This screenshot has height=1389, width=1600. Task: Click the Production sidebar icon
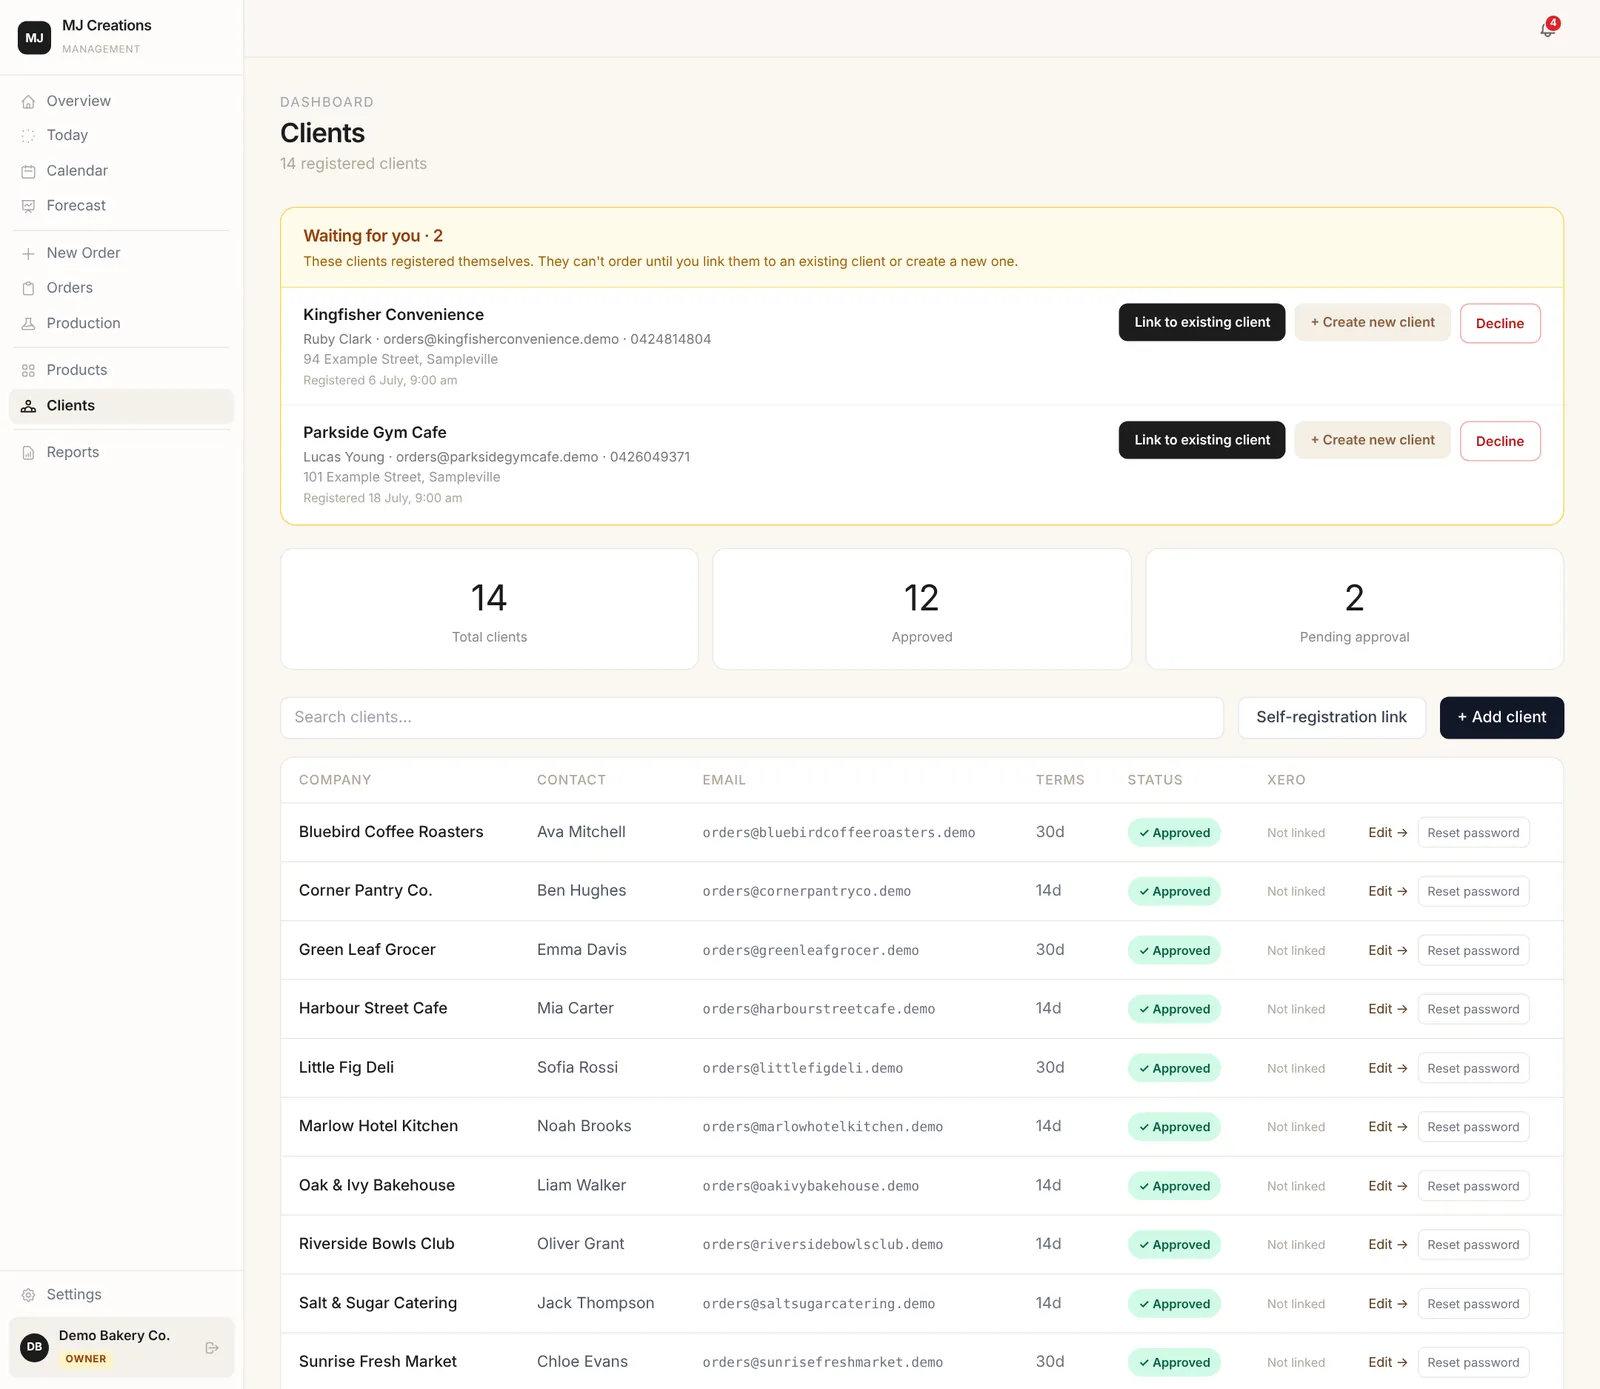point(28,324)
